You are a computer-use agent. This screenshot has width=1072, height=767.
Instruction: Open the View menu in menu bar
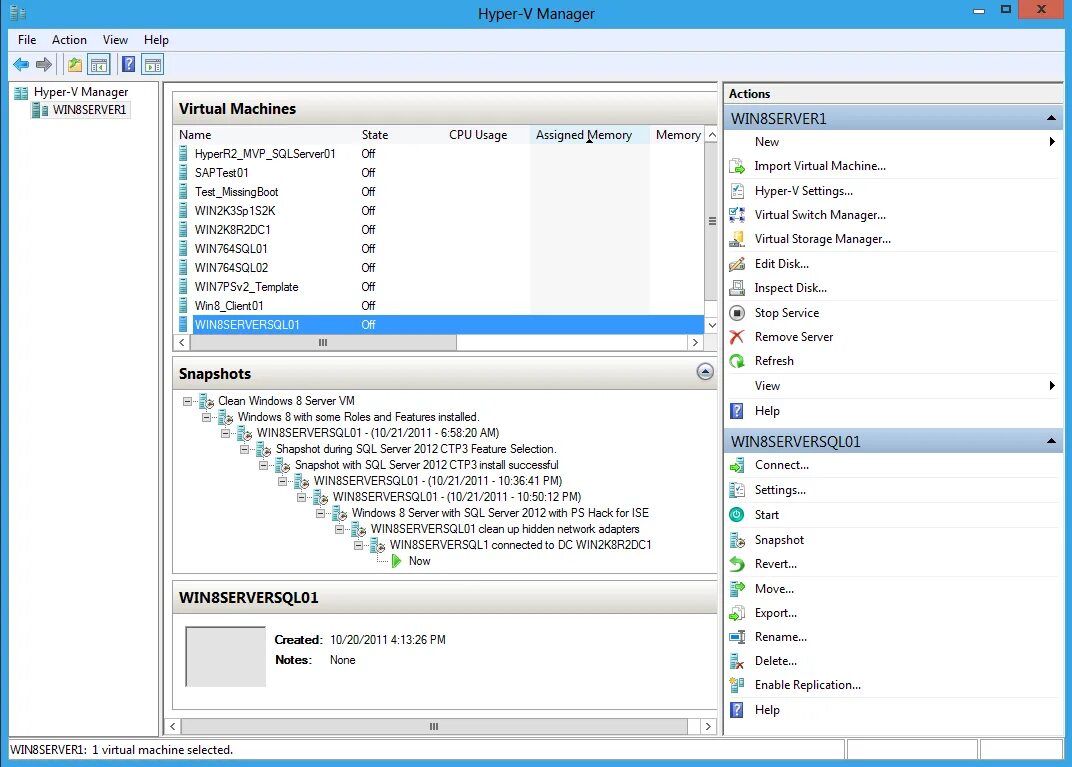pos(115,40)
